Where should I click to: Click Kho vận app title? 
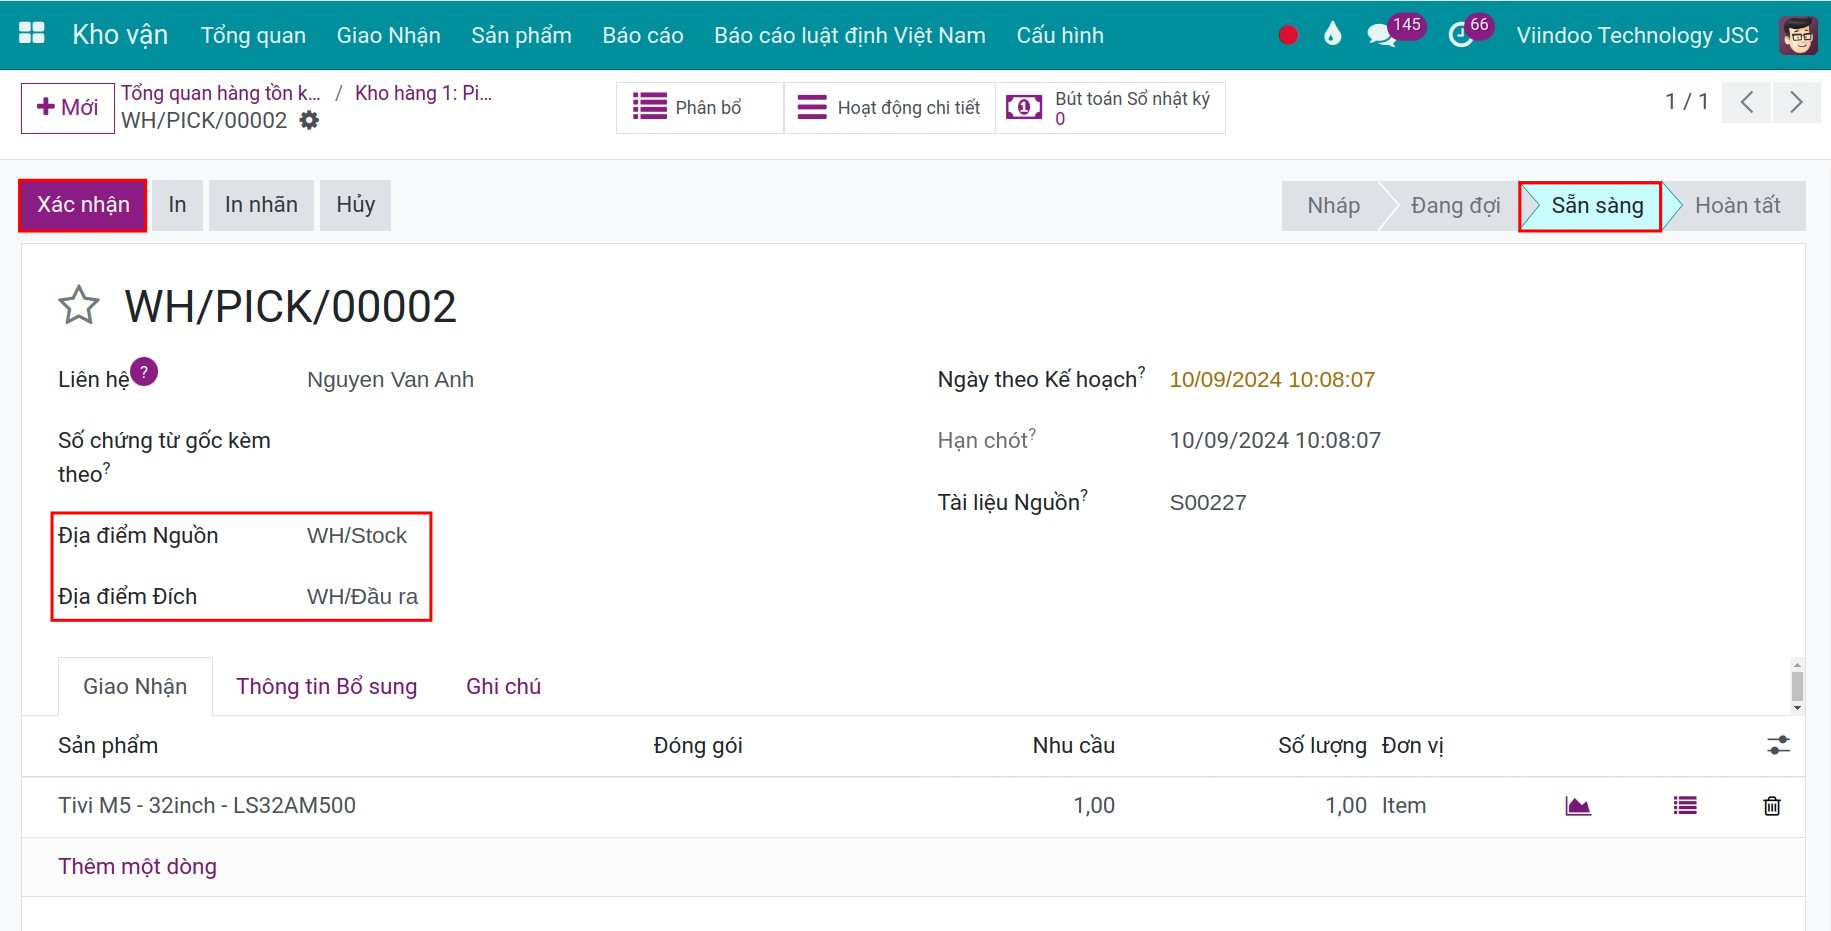120,35
